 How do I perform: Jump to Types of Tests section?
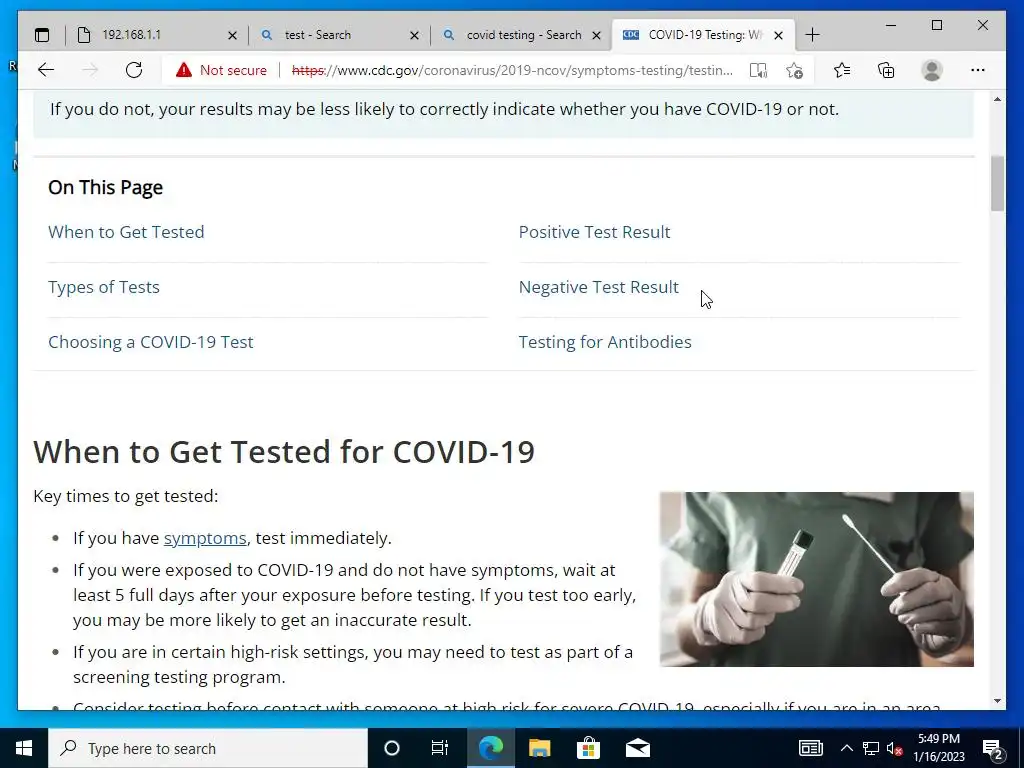104,287
